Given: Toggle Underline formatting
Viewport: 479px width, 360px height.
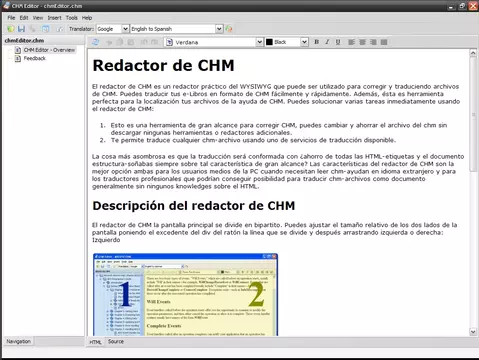Looking at the screenshot, I should (x=338, y=42).
